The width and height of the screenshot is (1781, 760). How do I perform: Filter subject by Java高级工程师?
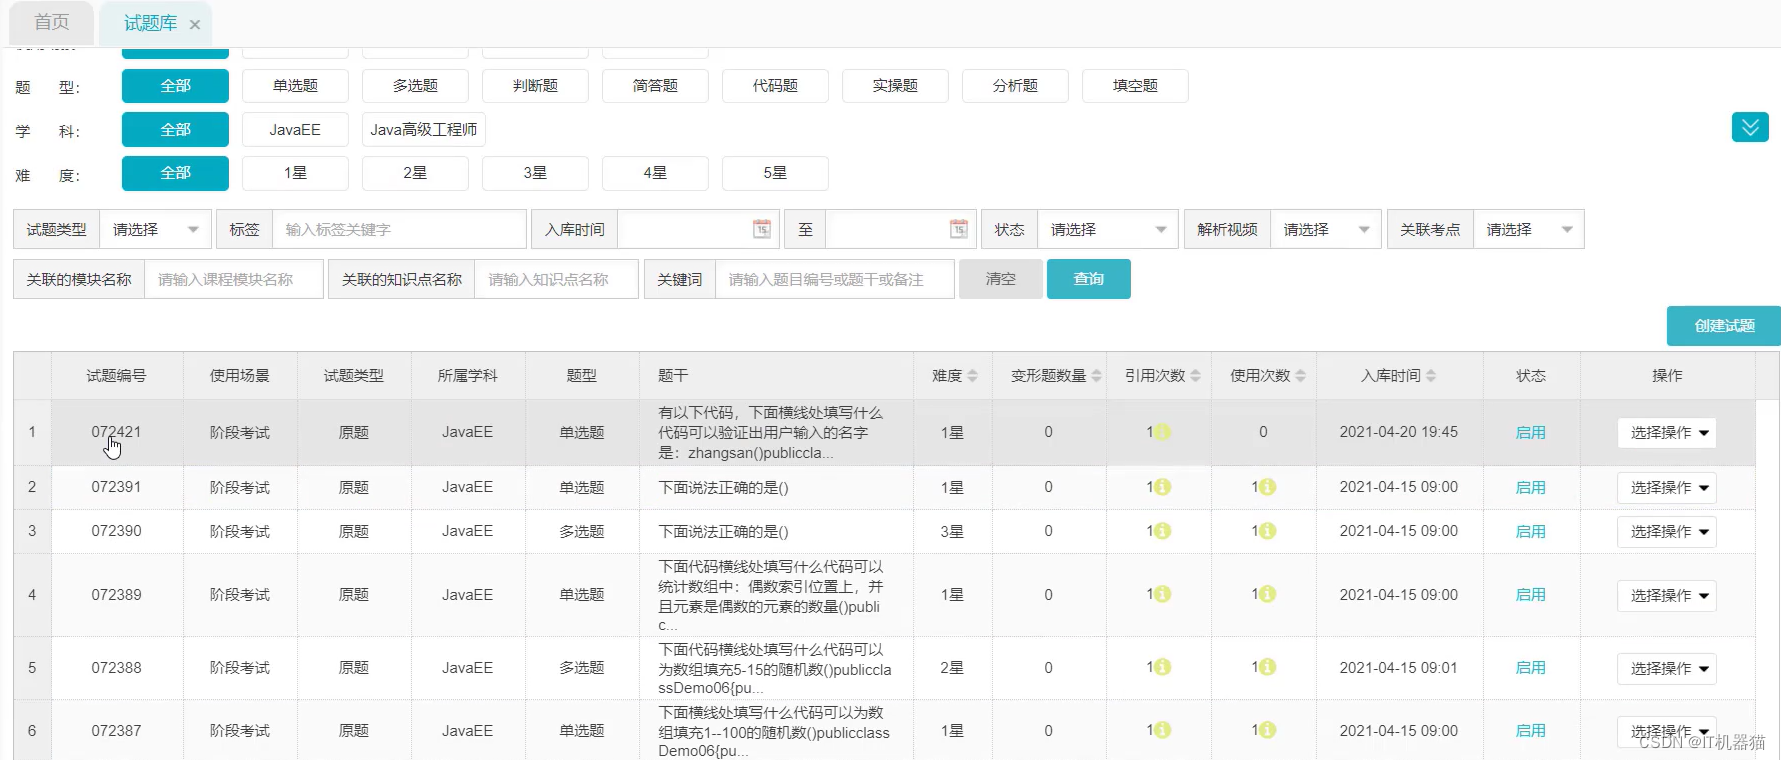[x=423, y=130]
